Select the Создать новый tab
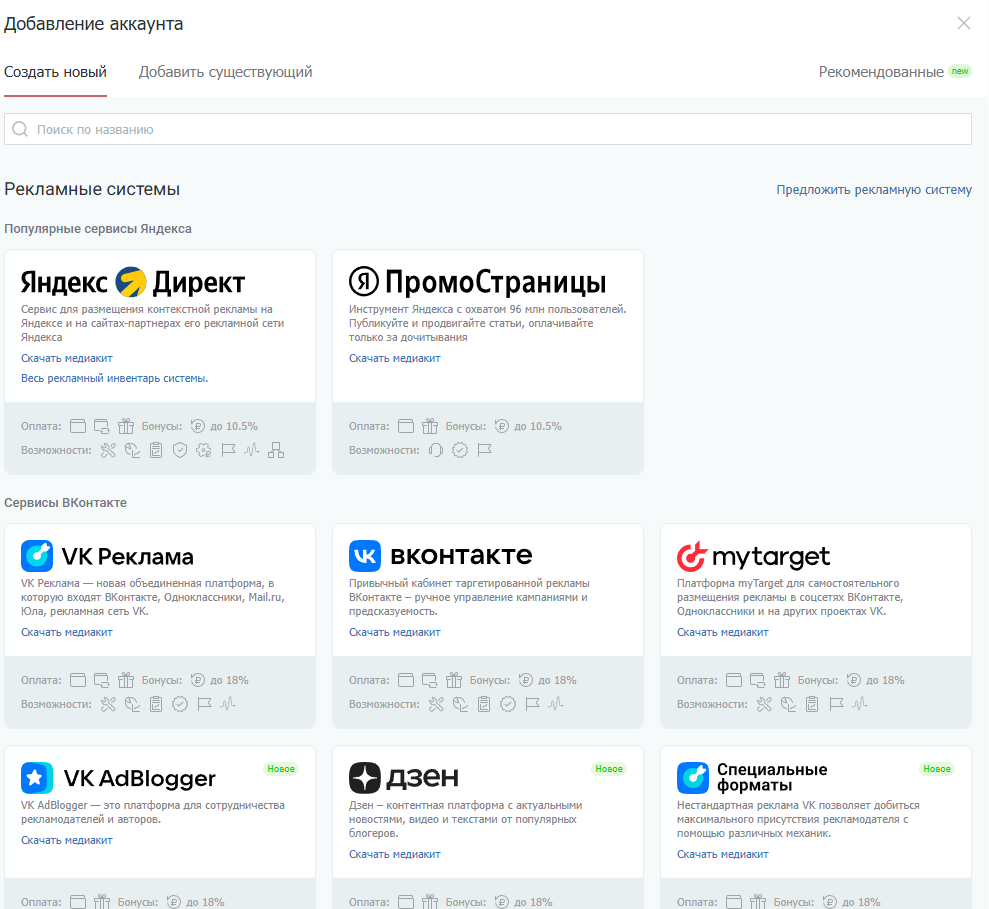The height and width of the screenshot is (909, 989). coord(55,72)
